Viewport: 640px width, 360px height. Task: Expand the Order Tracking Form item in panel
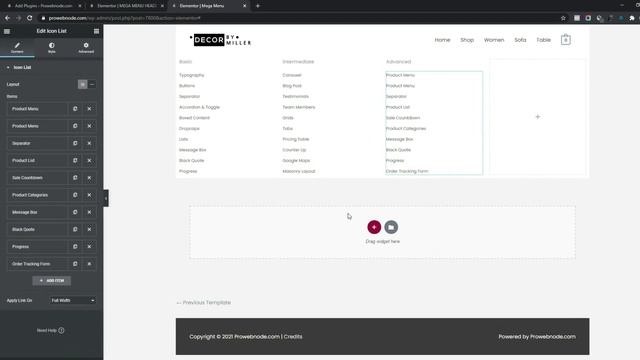(x=38, y=264)
